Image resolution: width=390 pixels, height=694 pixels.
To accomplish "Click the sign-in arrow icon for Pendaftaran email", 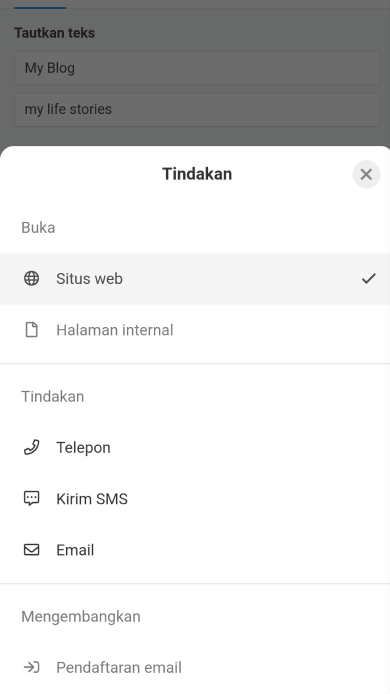I will coord(31,667).
